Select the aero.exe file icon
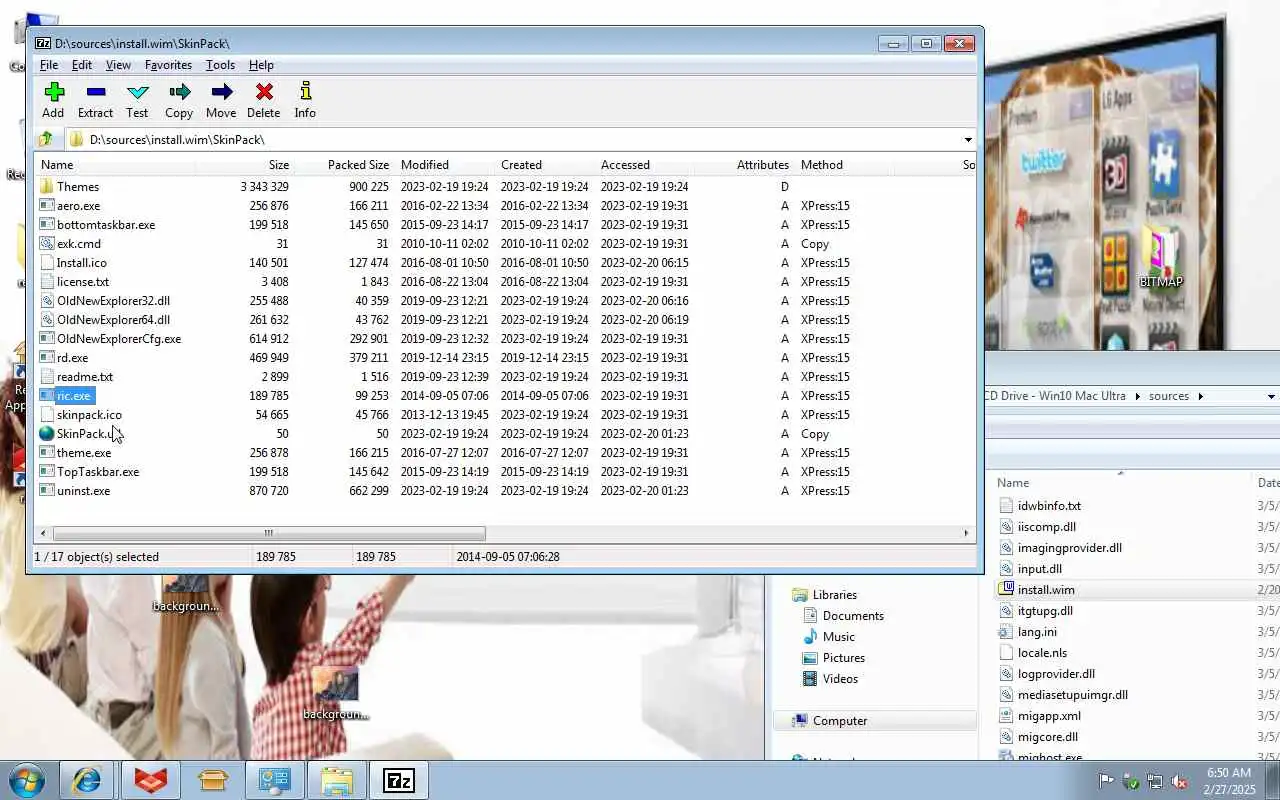This screenshot has width=1280, height=800. [x=47, y=205]
